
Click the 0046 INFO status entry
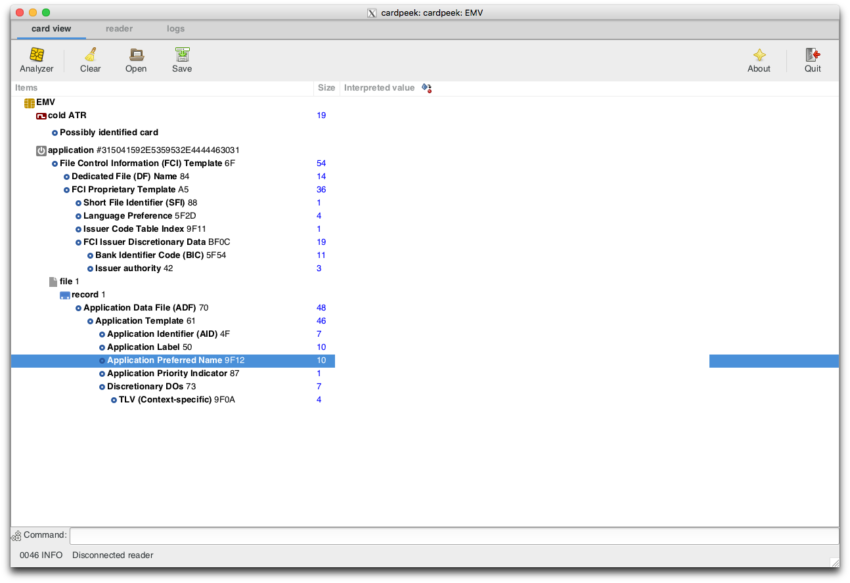41,555
